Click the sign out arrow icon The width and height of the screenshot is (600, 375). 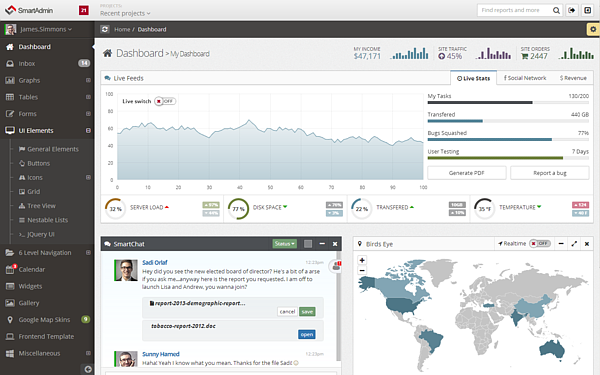[572, 10]
